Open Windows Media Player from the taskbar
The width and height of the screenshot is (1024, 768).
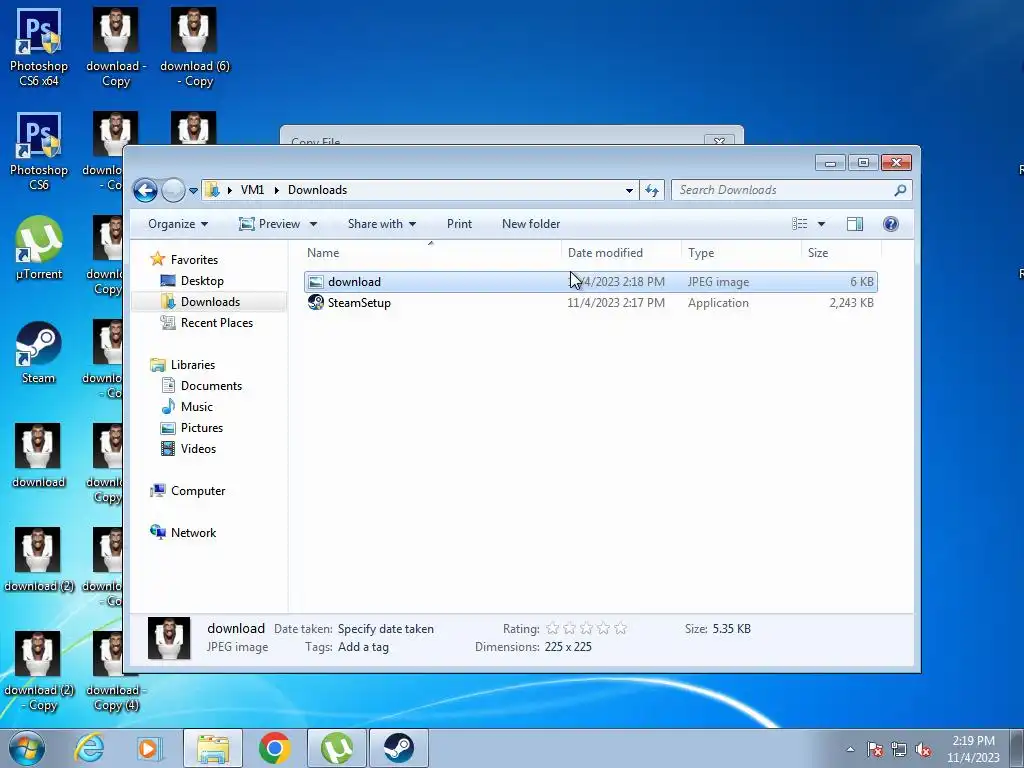(149, 748)
